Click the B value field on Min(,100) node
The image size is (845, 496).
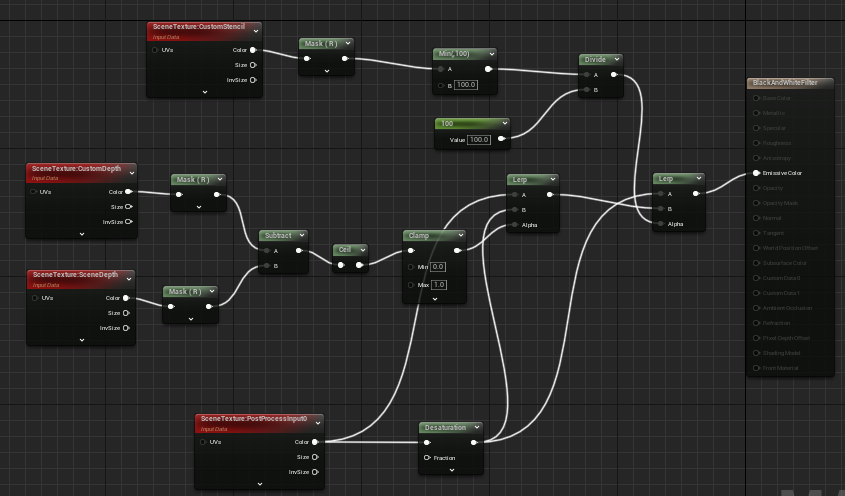click(466, 85)
